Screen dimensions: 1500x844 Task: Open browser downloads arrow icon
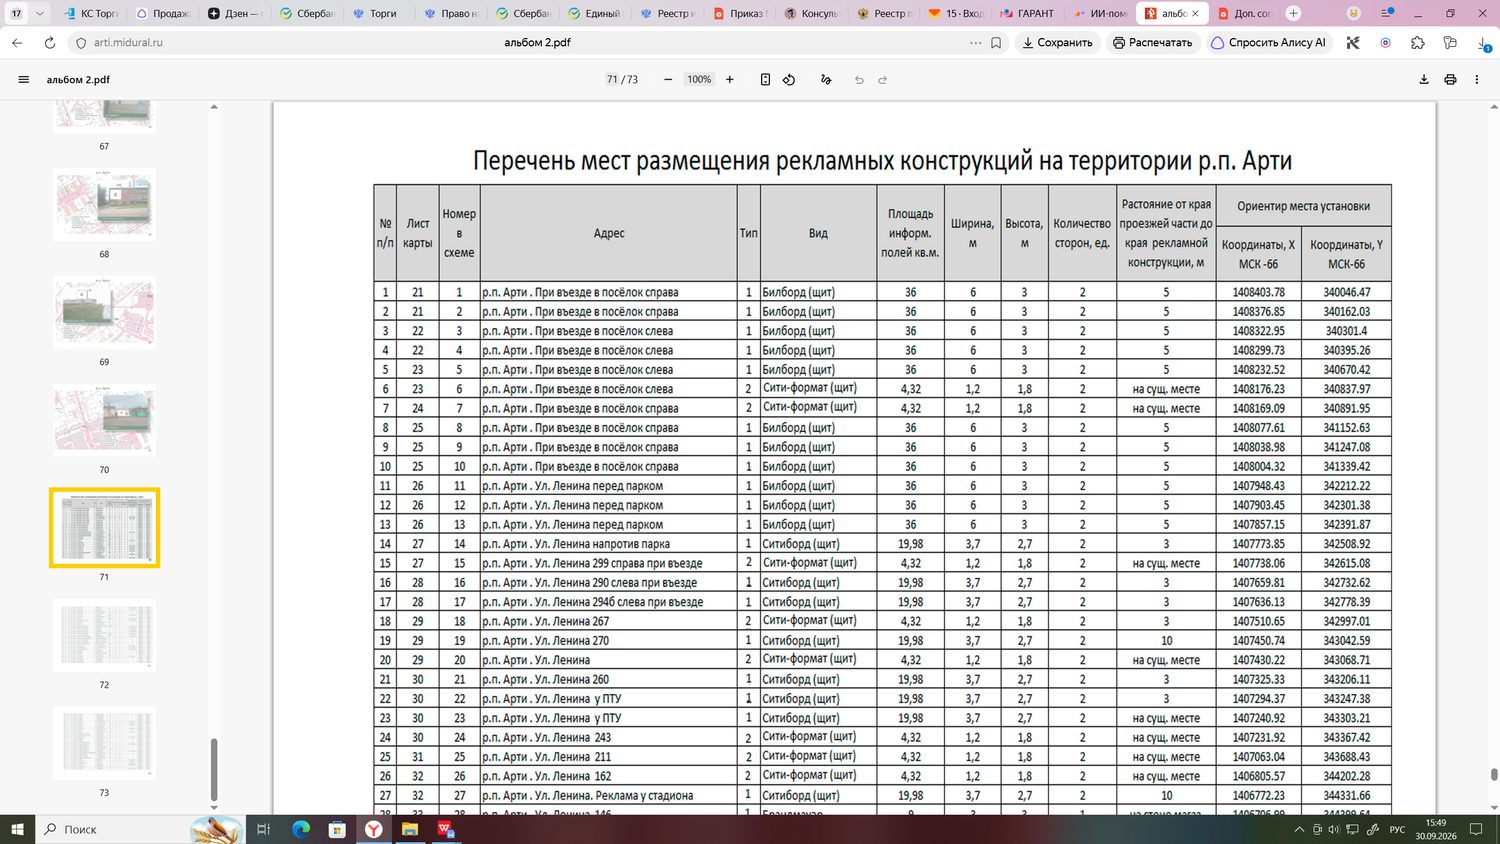[x=1483, y=43]
